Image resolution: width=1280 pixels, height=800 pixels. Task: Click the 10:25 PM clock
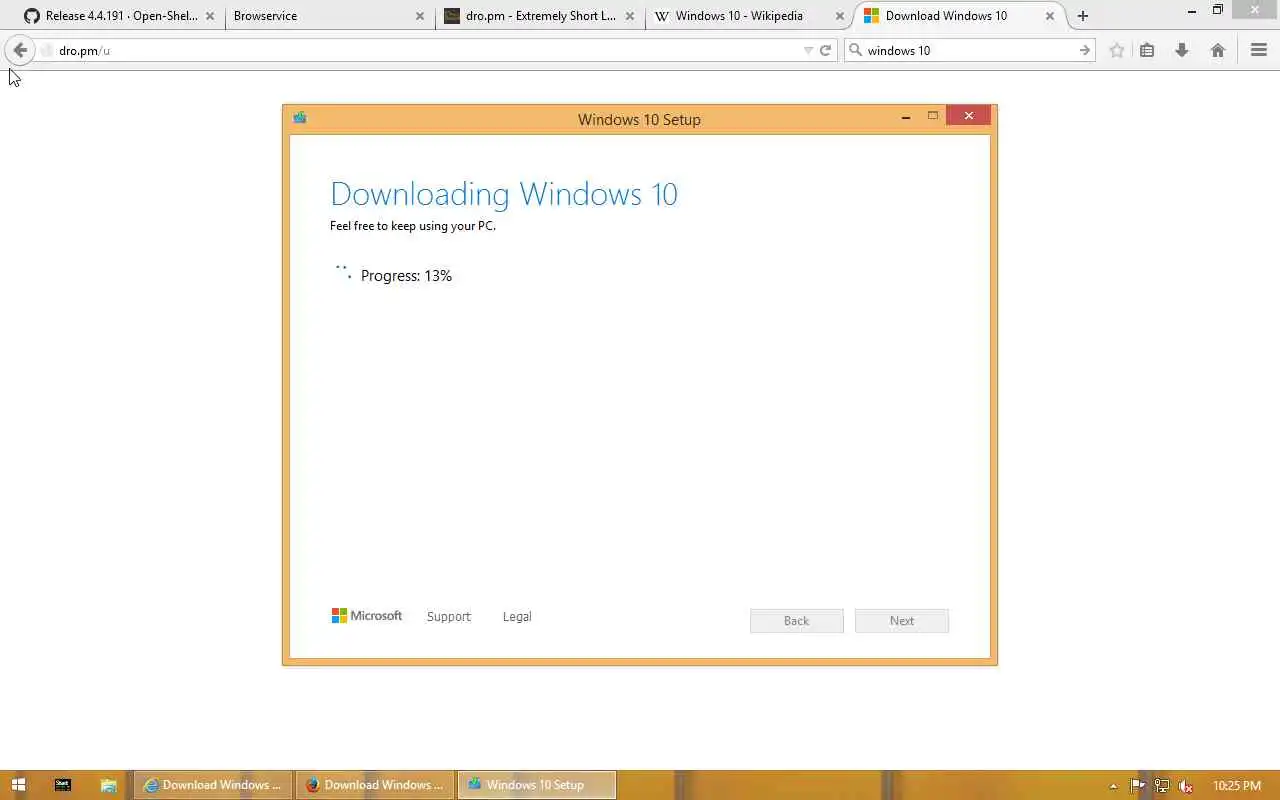coord(1236,786)
